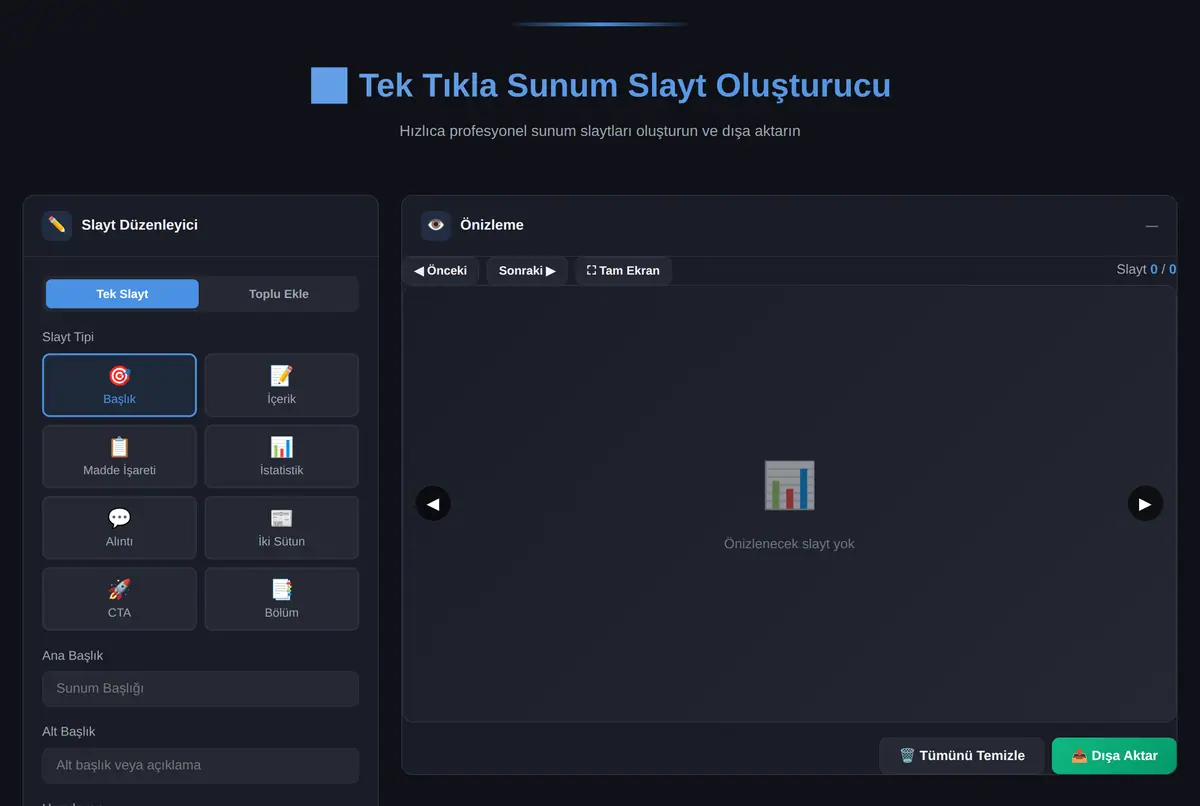Pick the İki Sütun slide type
The width and height of the screenshot is (1200, 806).
282,527
